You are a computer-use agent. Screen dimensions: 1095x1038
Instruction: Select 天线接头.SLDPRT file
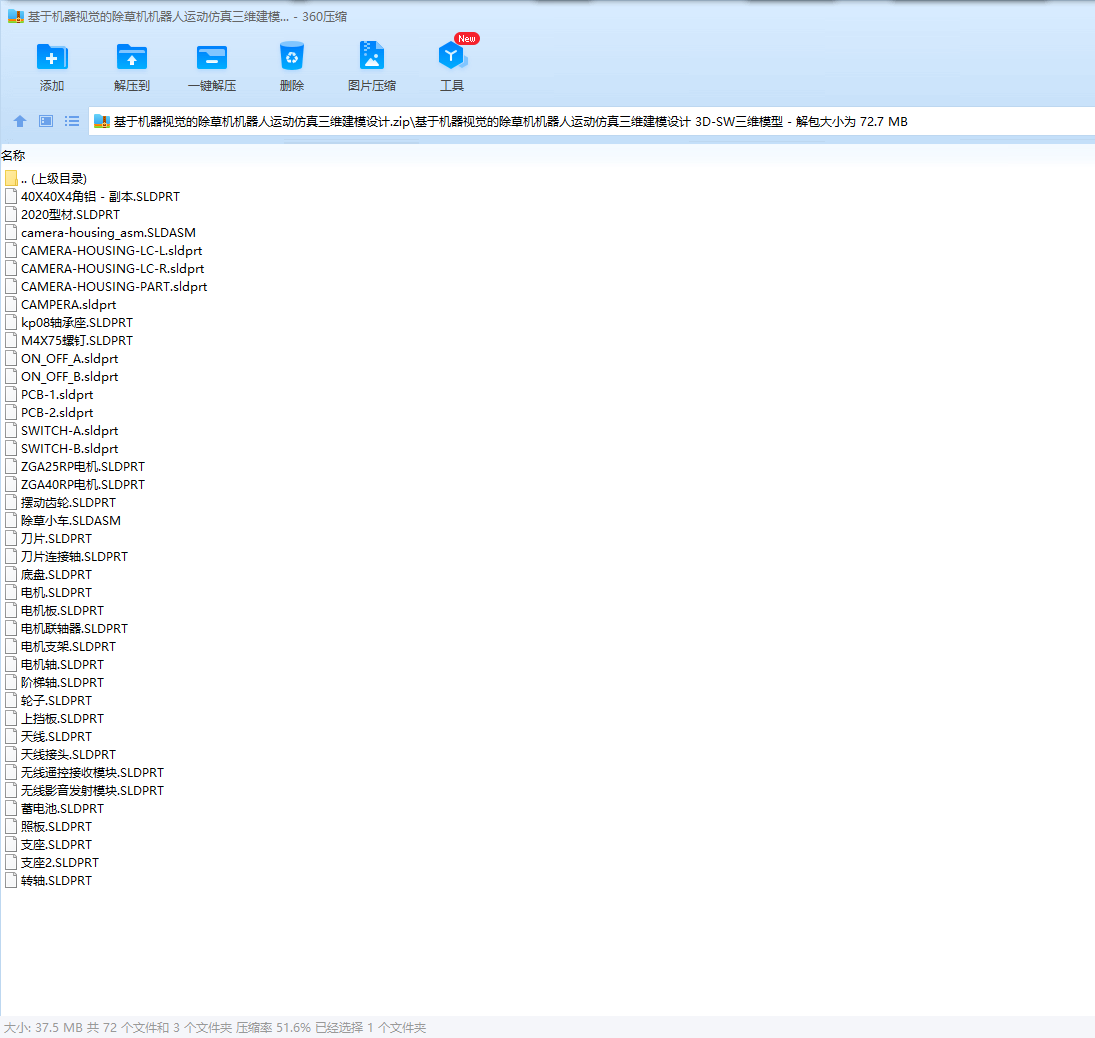click(x=68, y=754)
